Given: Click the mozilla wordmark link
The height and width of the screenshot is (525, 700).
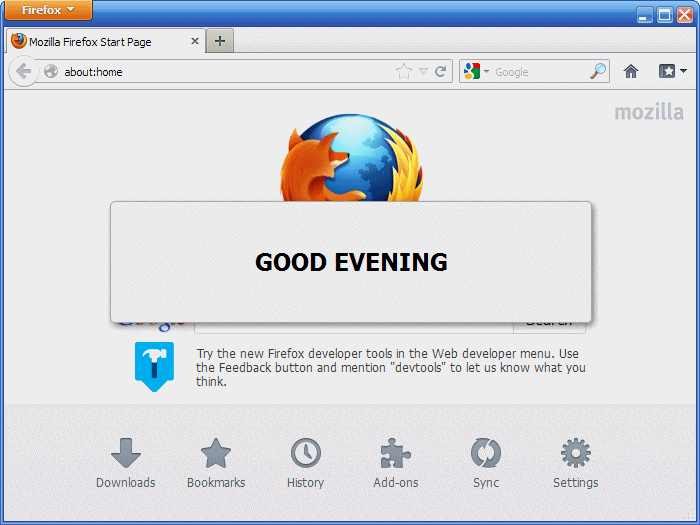Looking at the screenshot, I should click(x=649, y=112).
